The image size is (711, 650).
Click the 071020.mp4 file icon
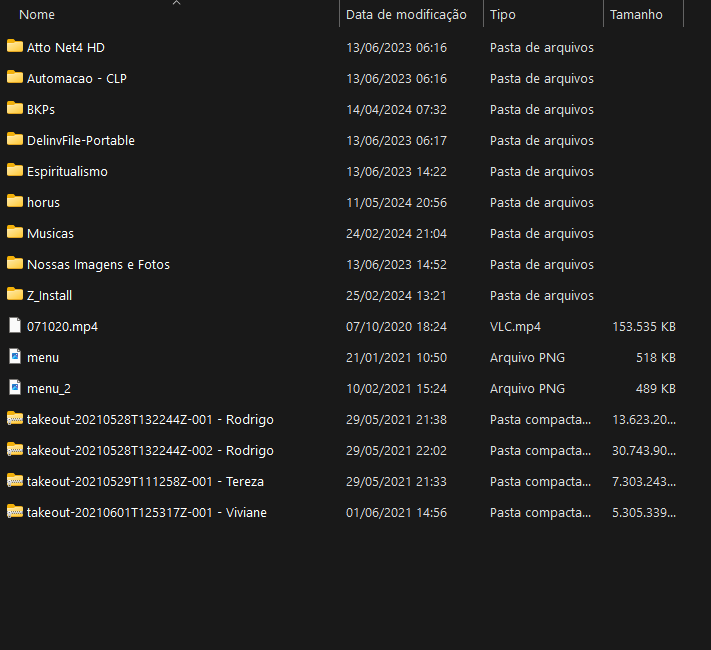(15, 326)
